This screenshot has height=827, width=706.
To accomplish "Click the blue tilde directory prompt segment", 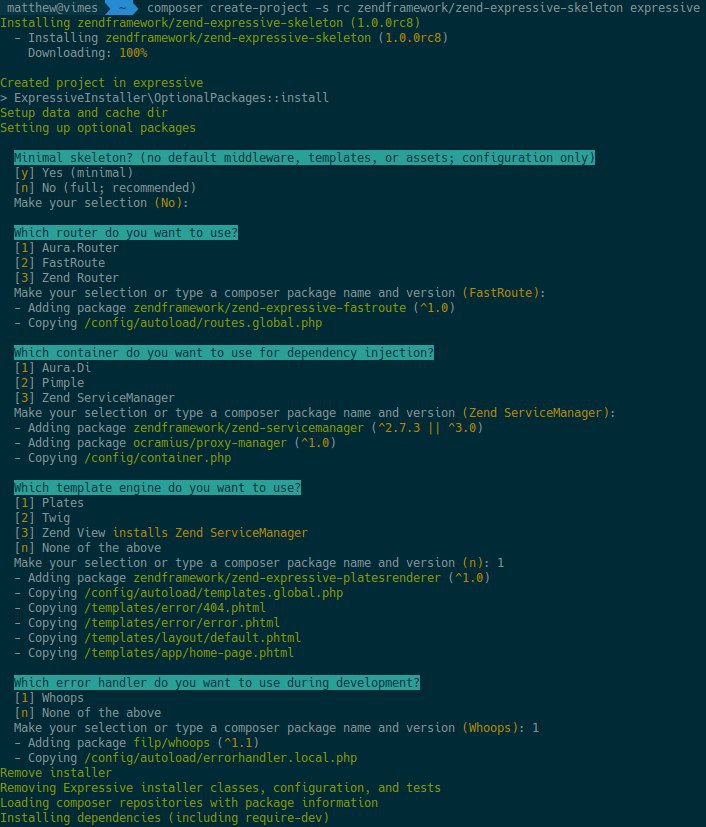I will click(x=122, y=7).
